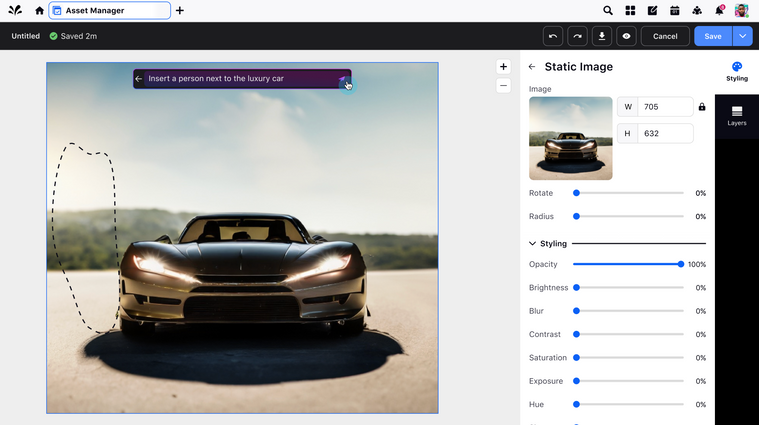Click the Sprinklr logo icon
This screenshot has width=759, height=425.
tap(15, 10)
